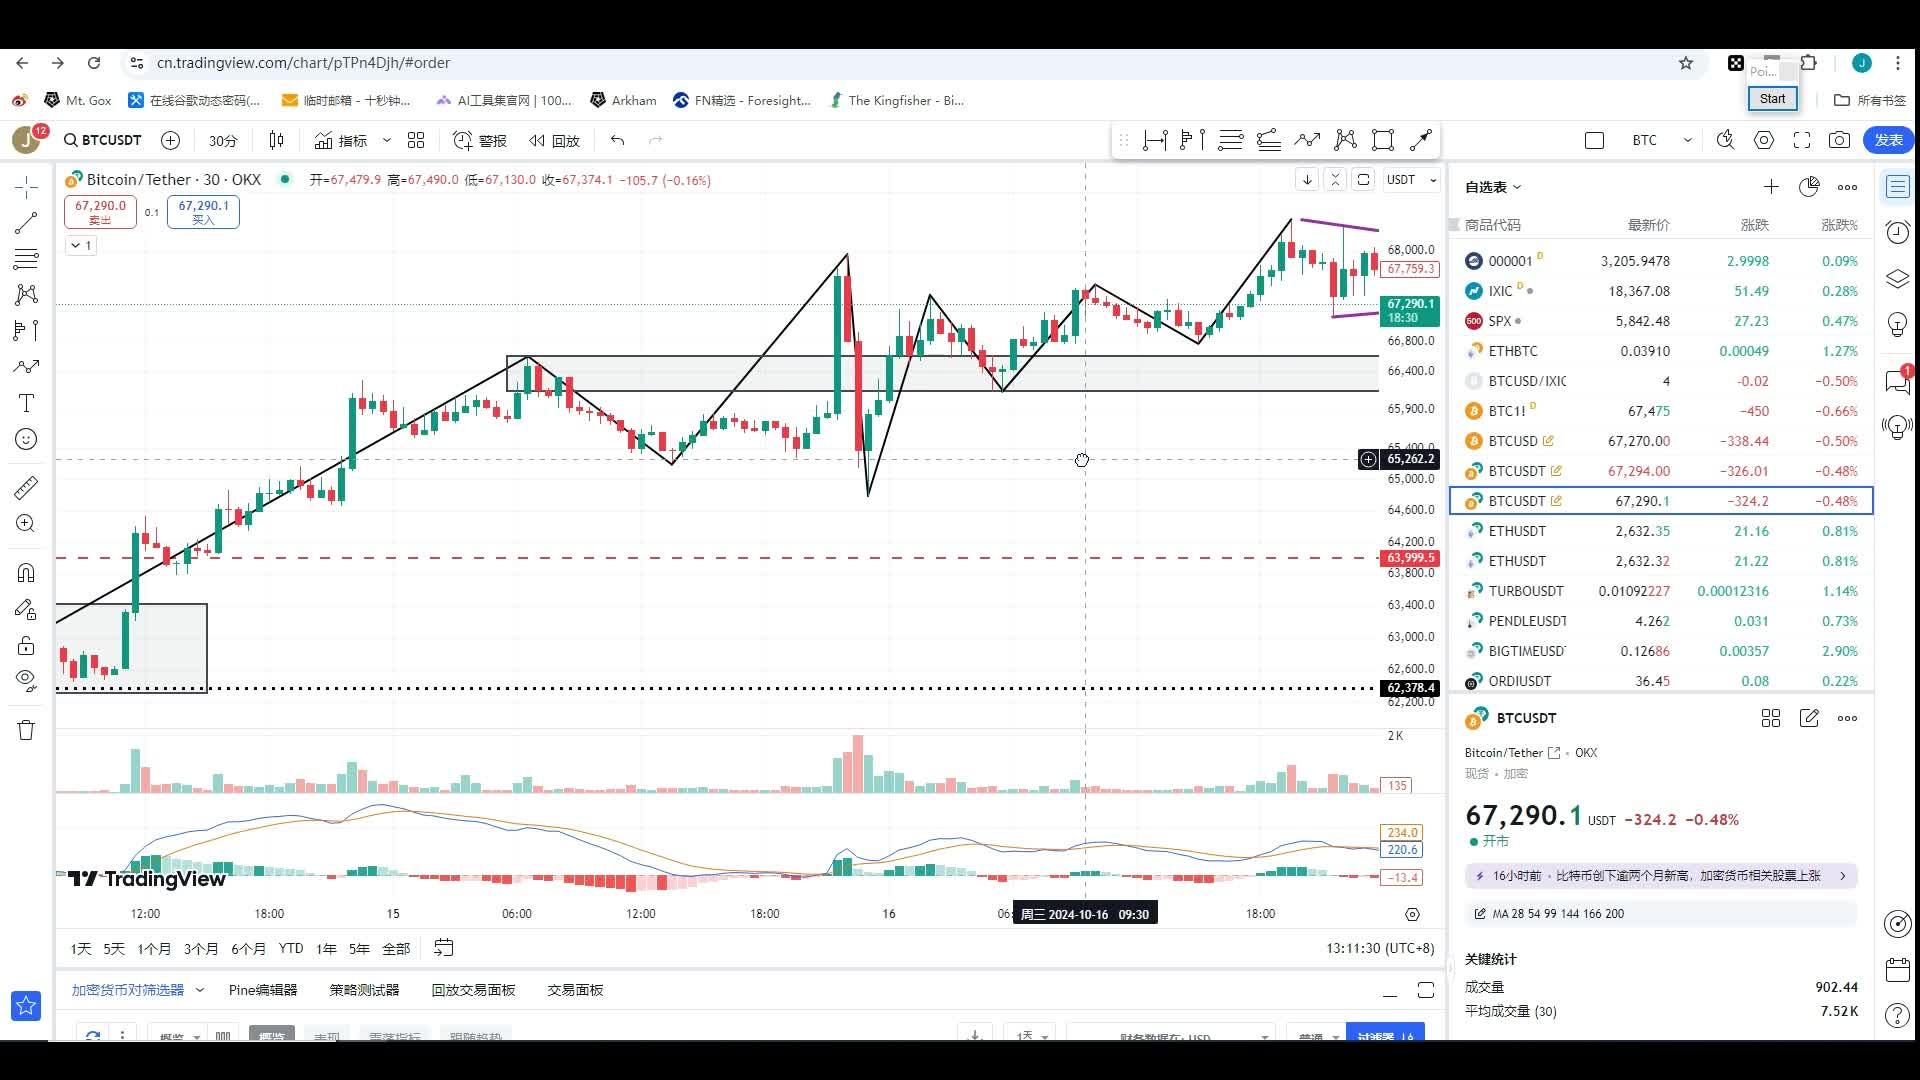Image resolution: width=1920 pixels, height=1080 pixels.
Task: Open the 交易面板 tab
Action: (x=575, y=990)
